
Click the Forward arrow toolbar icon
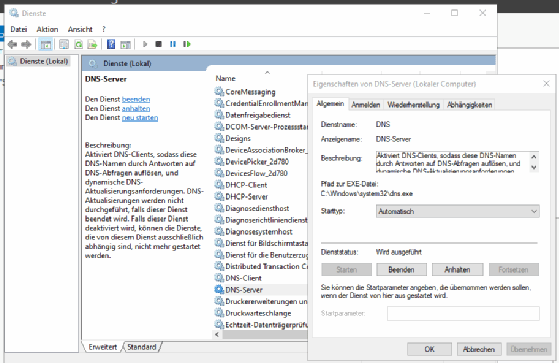pos(26,44)
